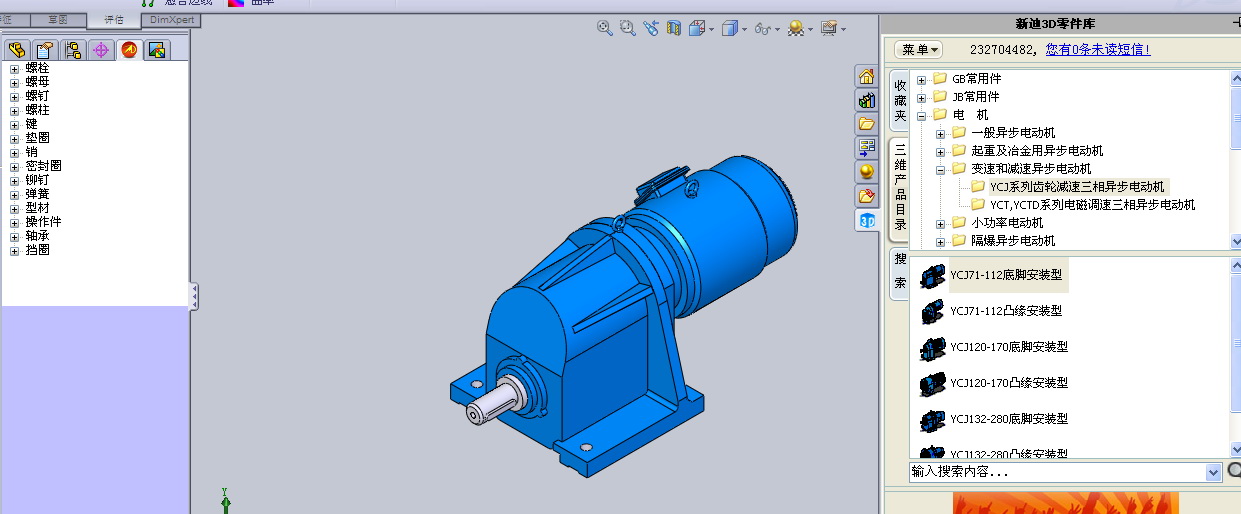Switch to the PropertyManager tab icon
Screen dimensions: 1241x514
click(x=44, y=50)
